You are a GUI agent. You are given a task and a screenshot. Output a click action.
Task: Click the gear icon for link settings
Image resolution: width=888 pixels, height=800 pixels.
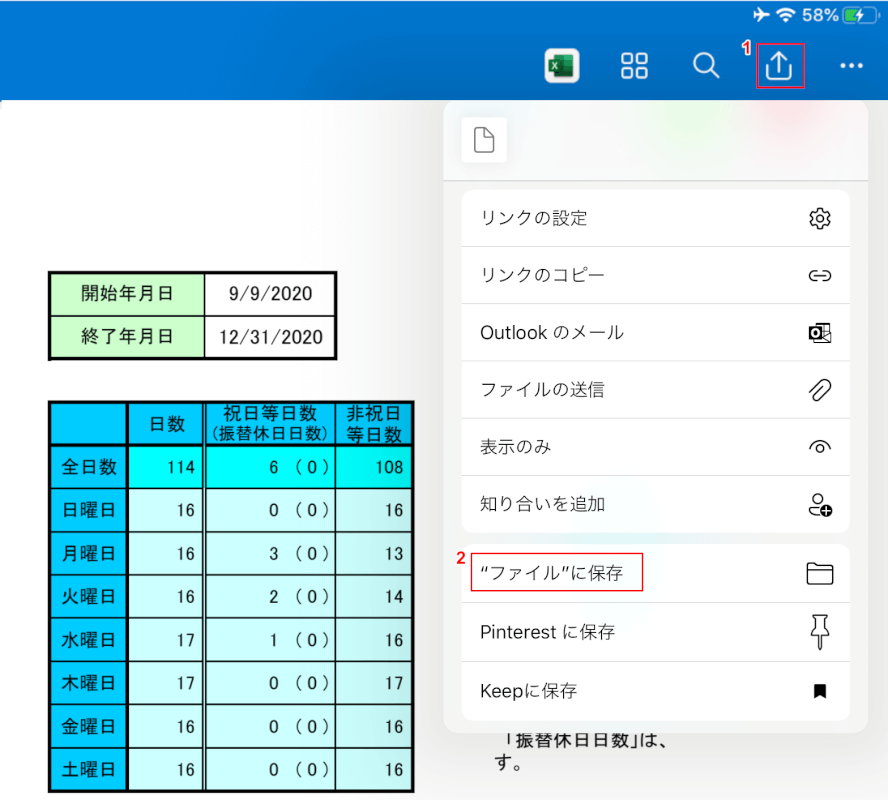coord(819,218)
